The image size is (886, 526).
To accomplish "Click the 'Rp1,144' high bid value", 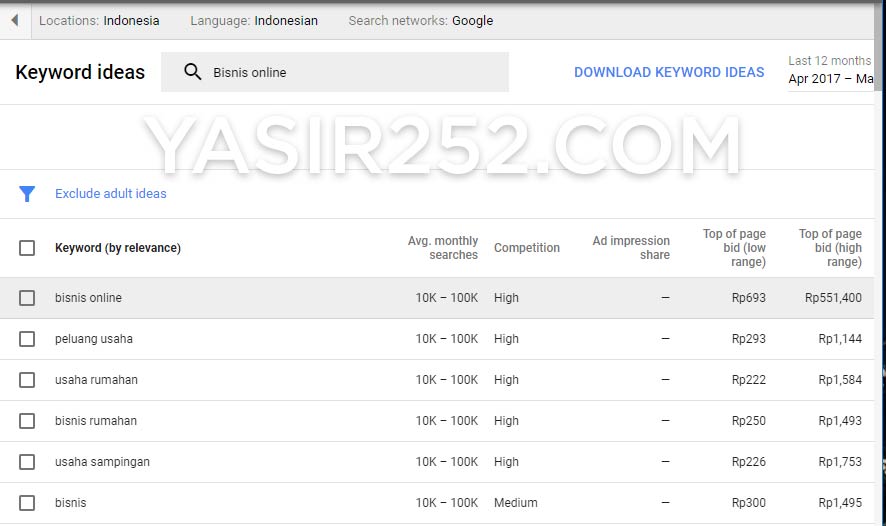I will click(840, 339).
